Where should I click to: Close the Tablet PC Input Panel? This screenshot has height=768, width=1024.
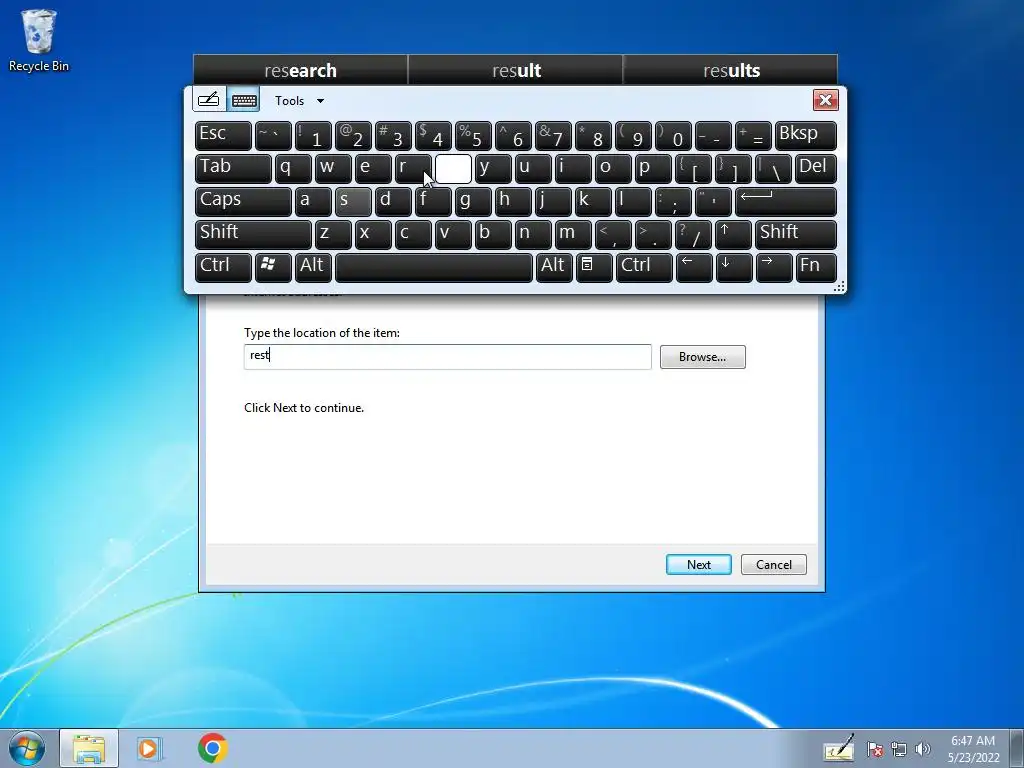pos(825,100)
